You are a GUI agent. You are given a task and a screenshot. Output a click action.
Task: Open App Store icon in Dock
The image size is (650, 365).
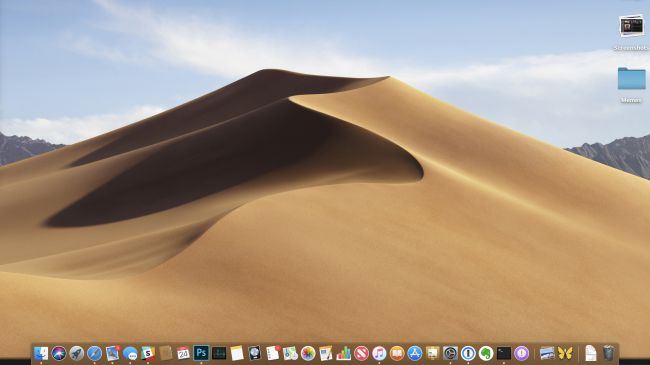[415, 353]
